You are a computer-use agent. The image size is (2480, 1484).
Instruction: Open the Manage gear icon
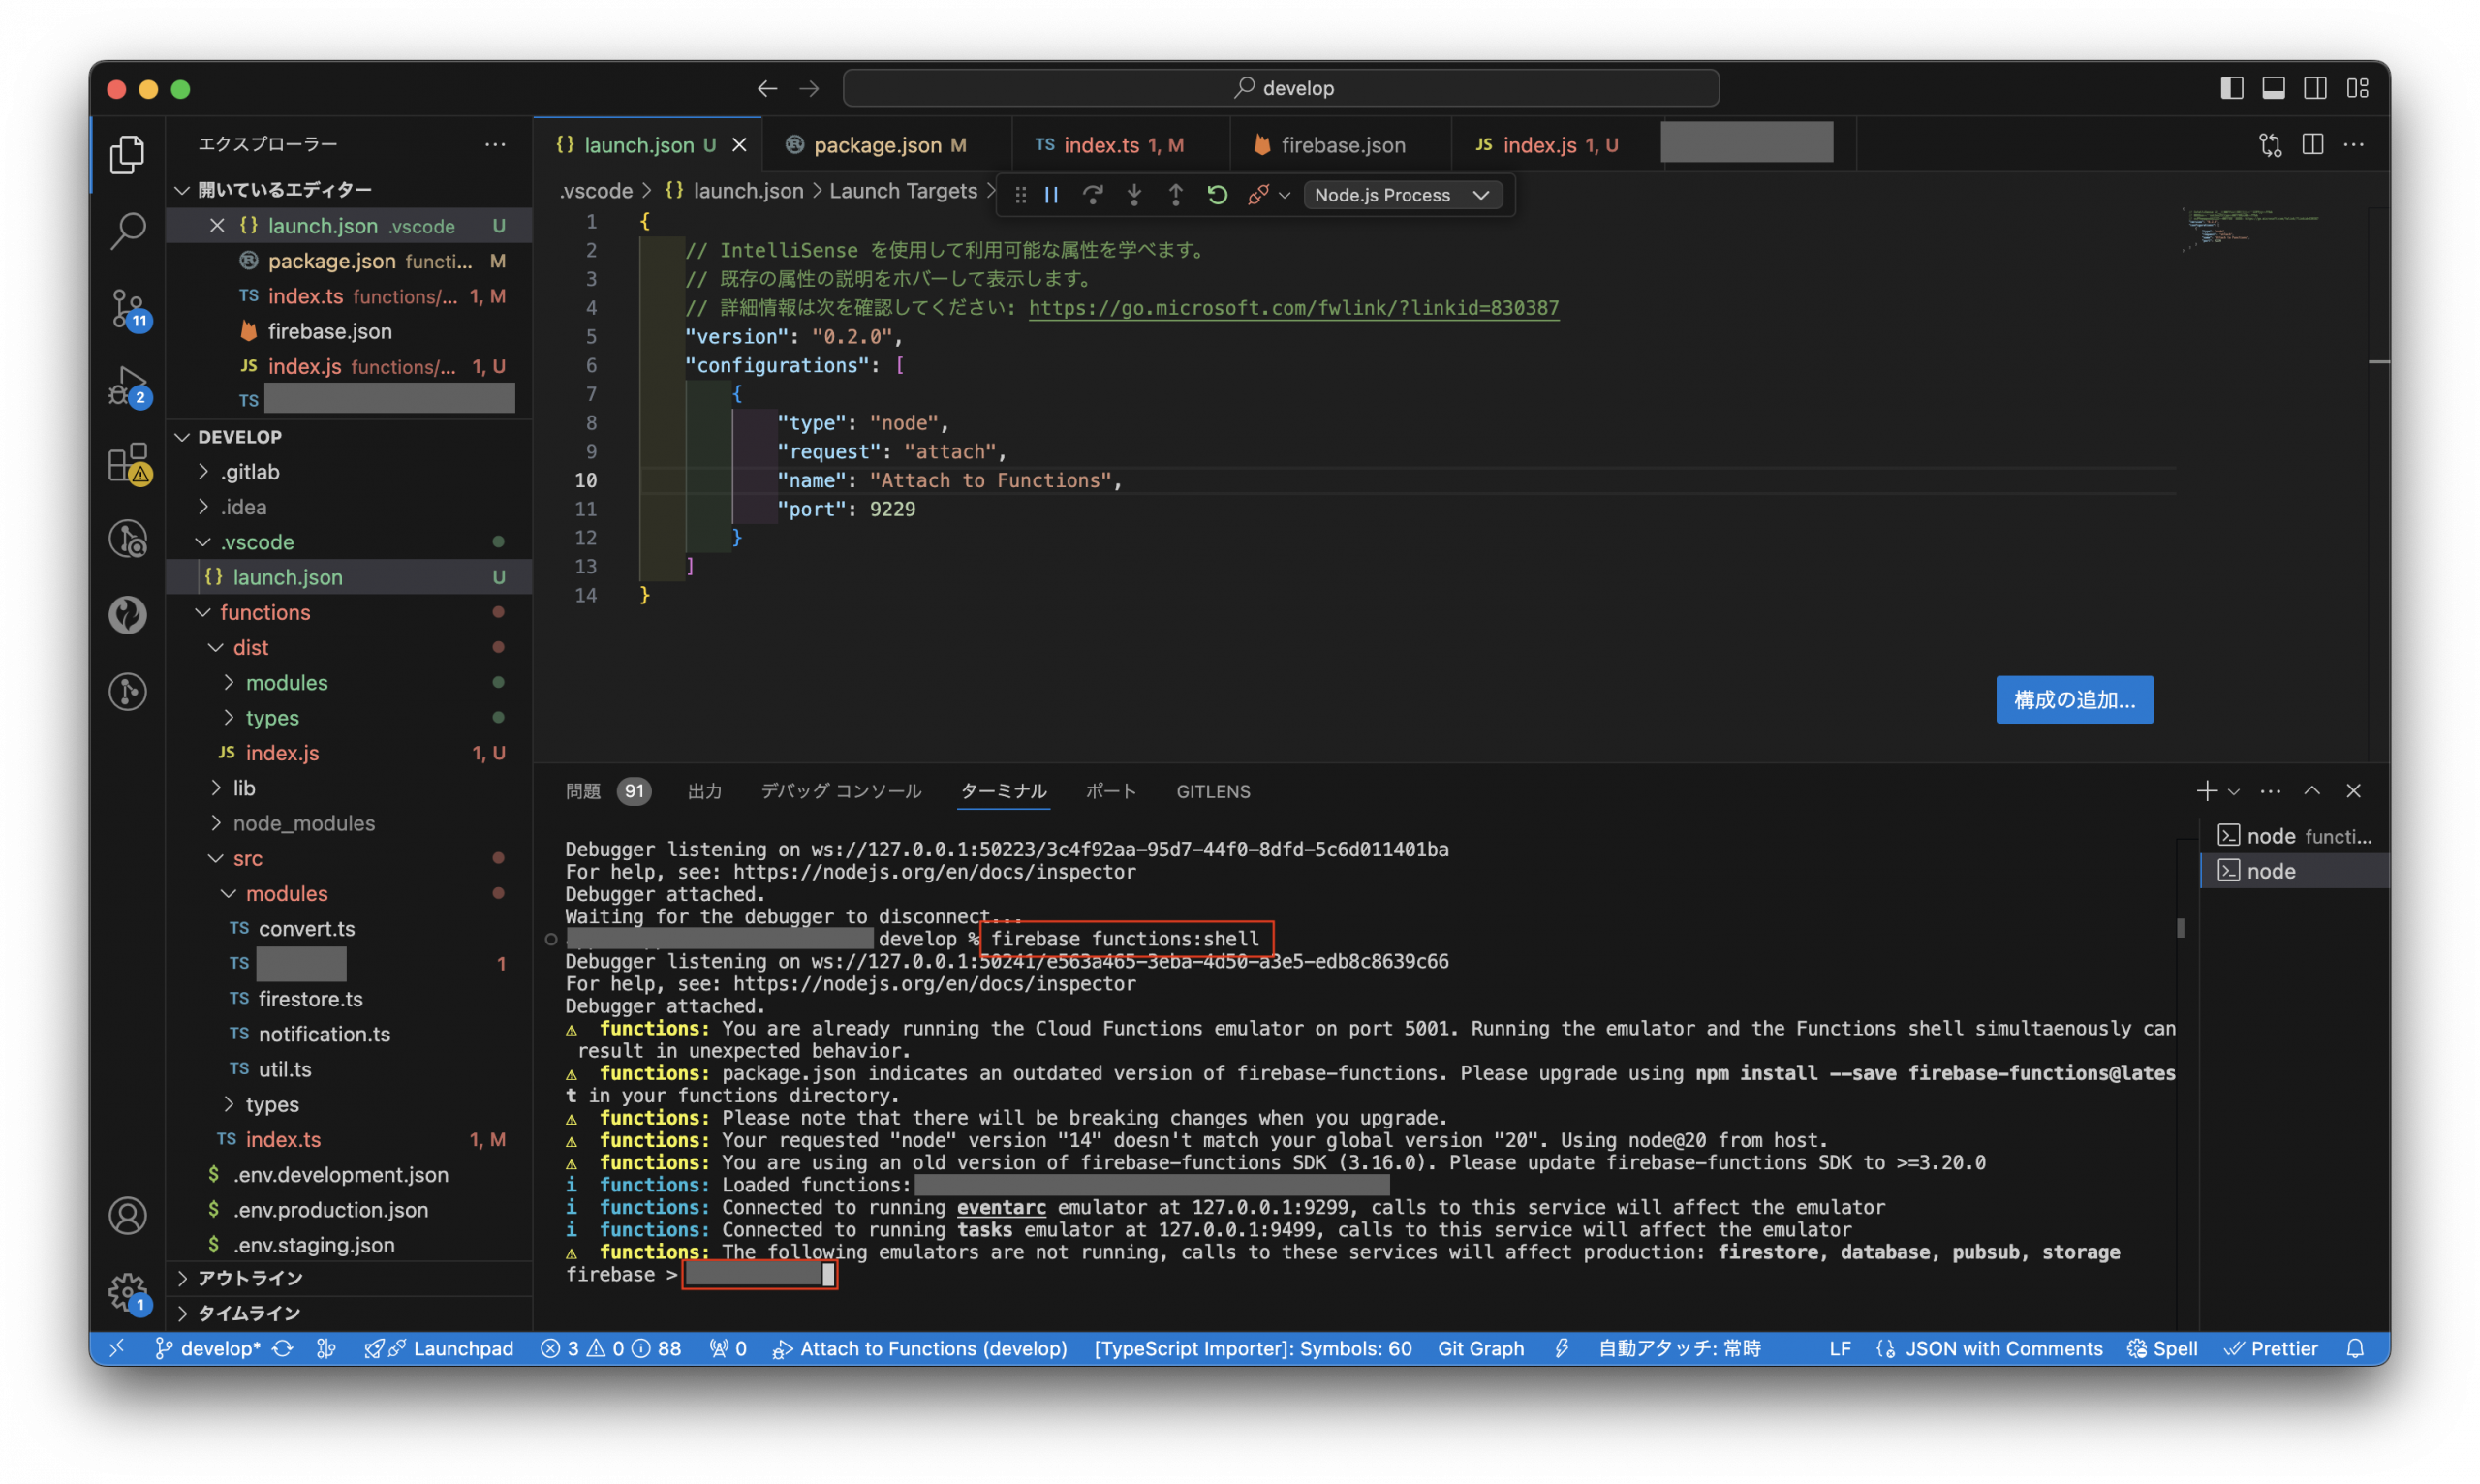pyautogui.click(x=127, y=1292)
